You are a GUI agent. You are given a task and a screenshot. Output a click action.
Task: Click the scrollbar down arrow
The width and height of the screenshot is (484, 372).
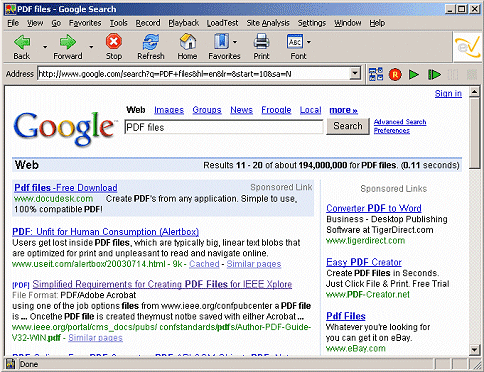[x=474, y=350]
